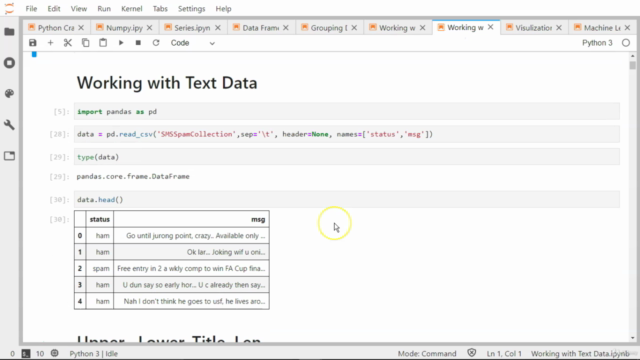Screen dimensions: 640x360
Task: Close the Machine Le tab
Action: click(627, 28)
